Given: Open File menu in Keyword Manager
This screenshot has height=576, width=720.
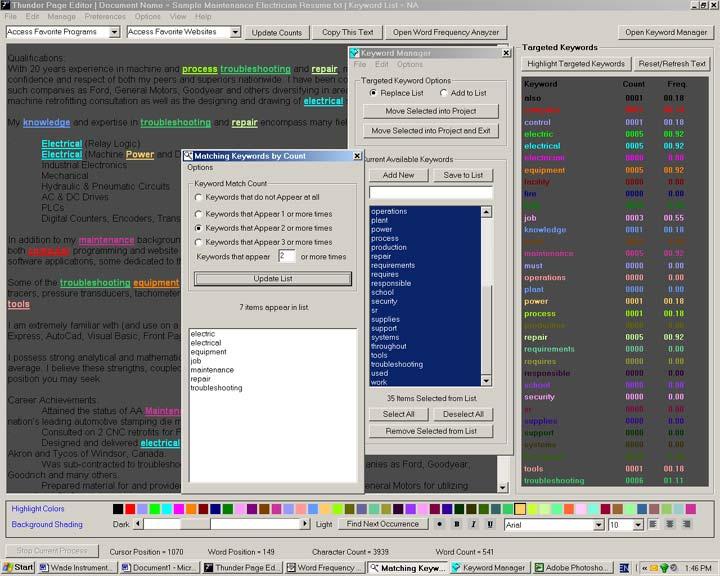Looking at the screenshot, I should pyautogui.click(x=360, y=64).
